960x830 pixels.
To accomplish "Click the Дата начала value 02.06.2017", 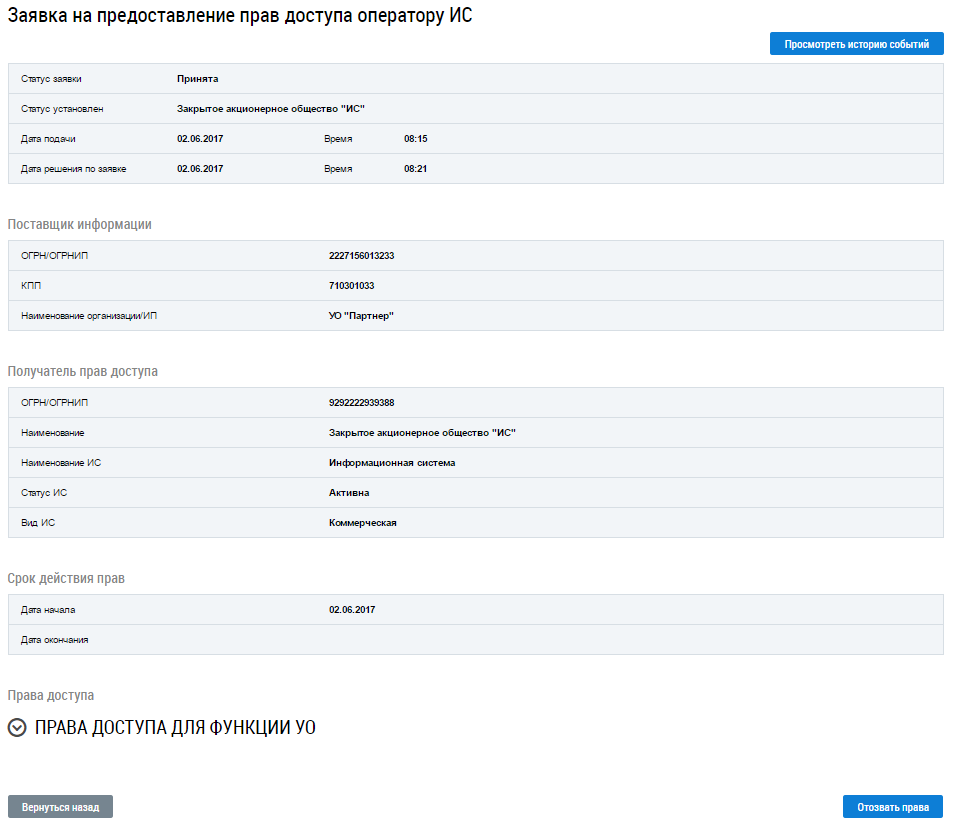I will click(x=352, y=610).
